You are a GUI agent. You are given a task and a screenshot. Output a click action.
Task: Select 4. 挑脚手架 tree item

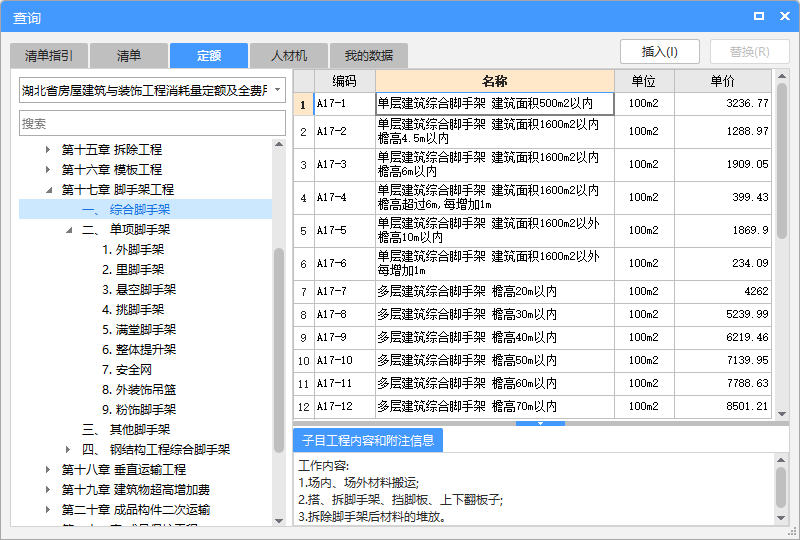coord(133,309)
